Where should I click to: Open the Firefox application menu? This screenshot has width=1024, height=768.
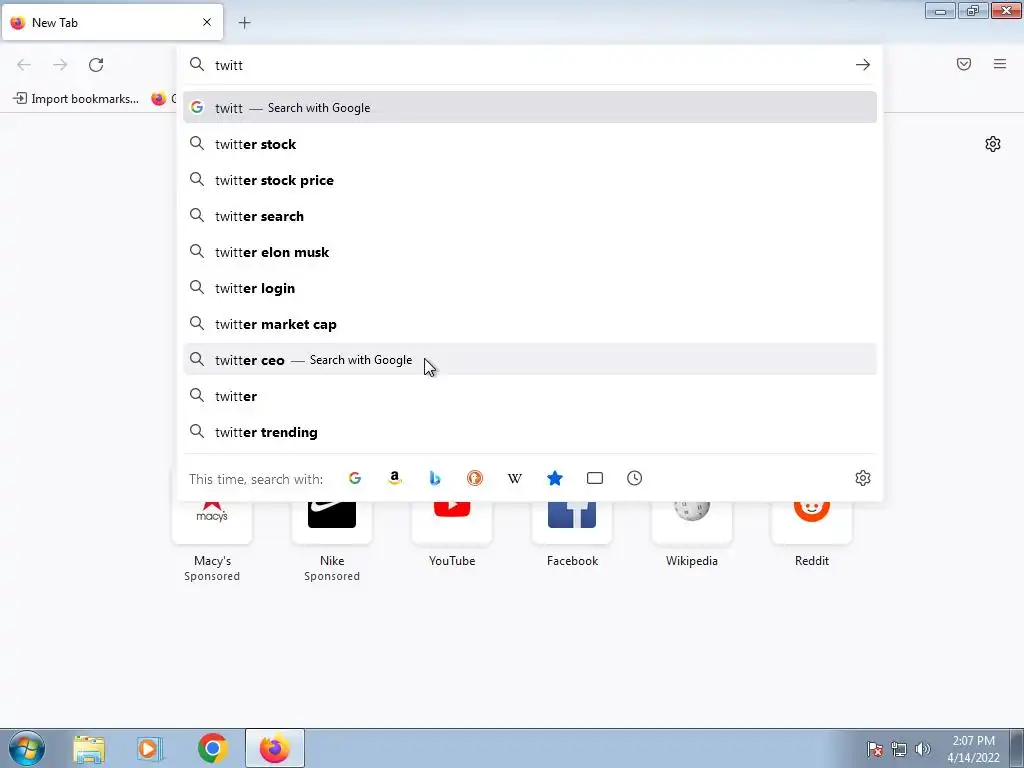point(1000,64)
